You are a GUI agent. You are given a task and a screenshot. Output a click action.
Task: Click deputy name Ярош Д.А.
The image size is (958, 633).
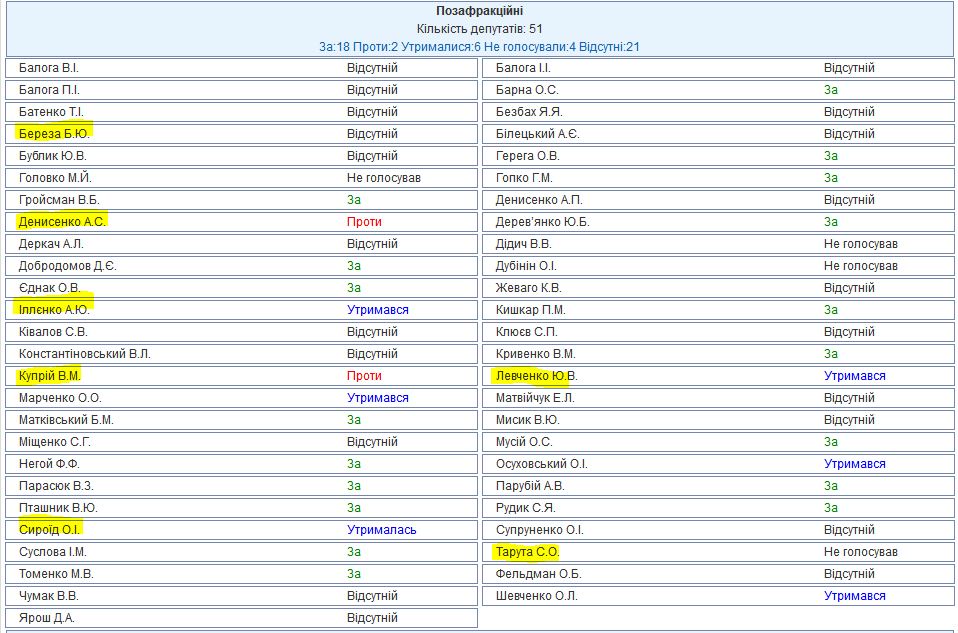coord(47,618)
